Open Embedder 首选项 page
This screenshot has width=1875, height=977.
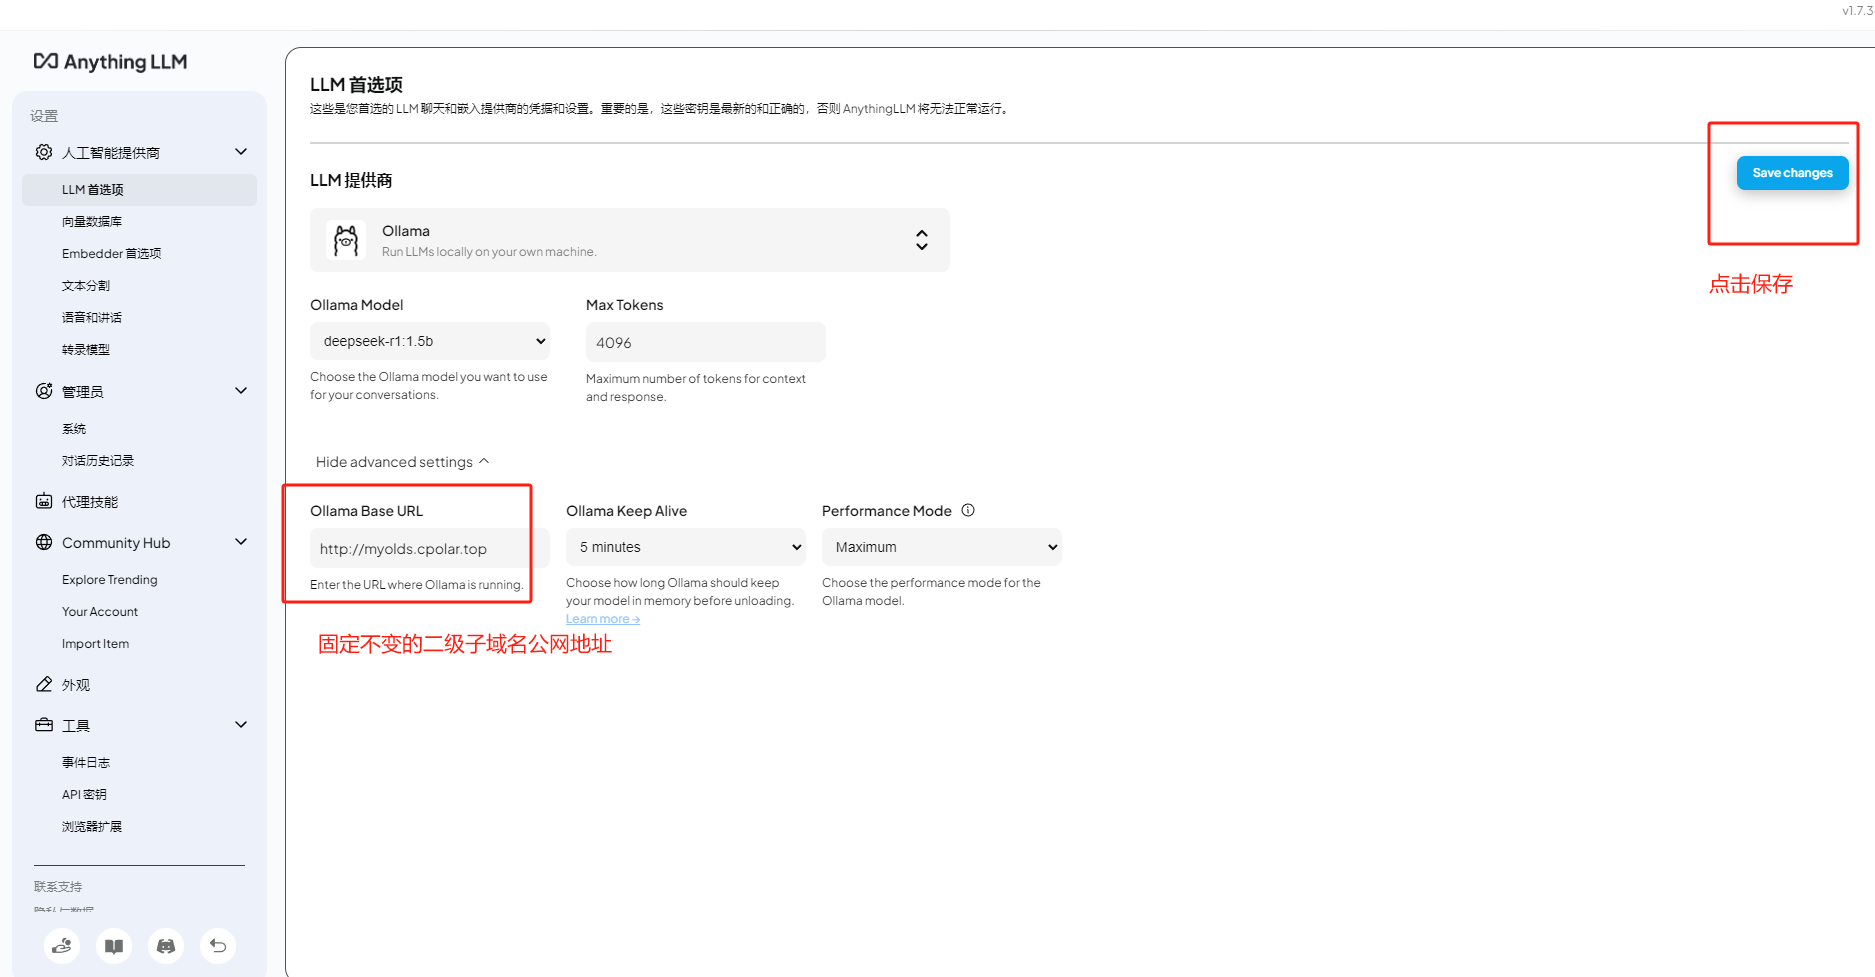tap(112, 254)
